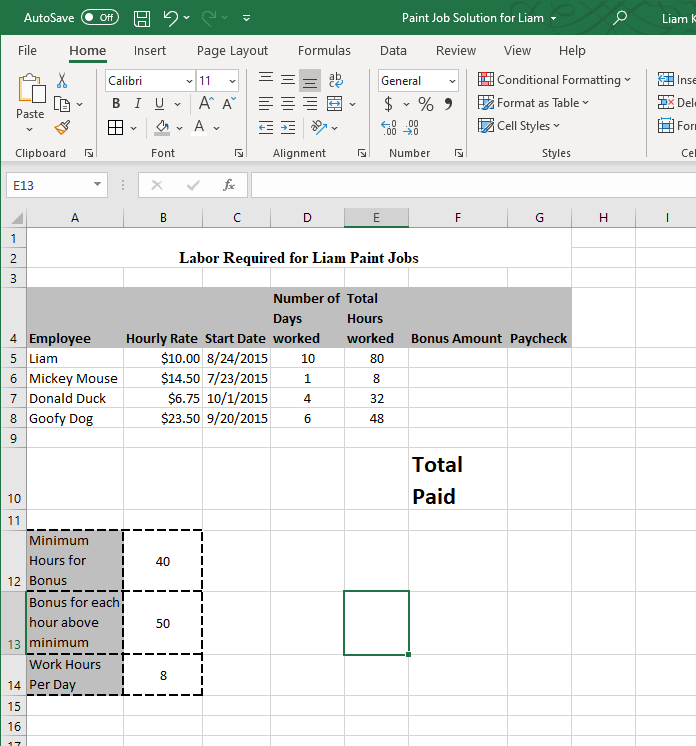The height and width of the screenshot is (746, 696).
Task: Open the Clipboard dialog launcher
Action: click(88, 153)
